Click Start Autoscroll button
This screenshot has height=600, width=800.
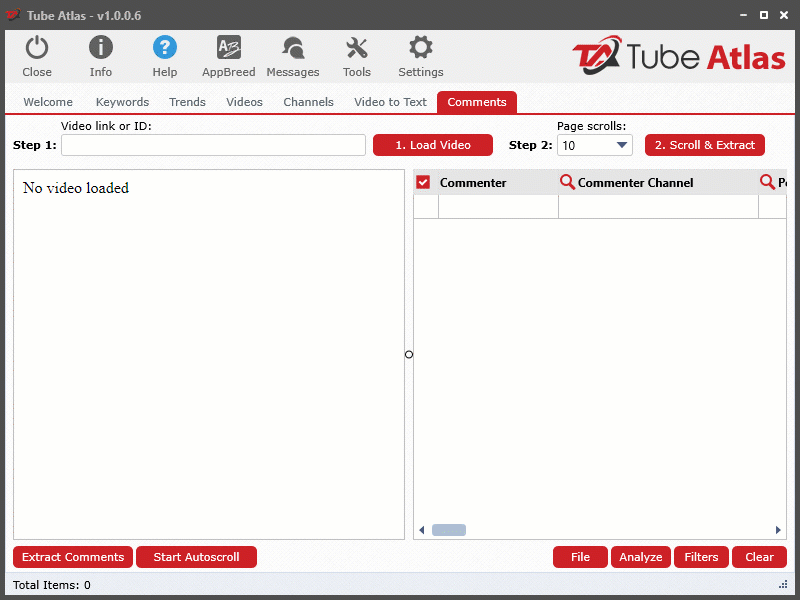tap(196, 557)
